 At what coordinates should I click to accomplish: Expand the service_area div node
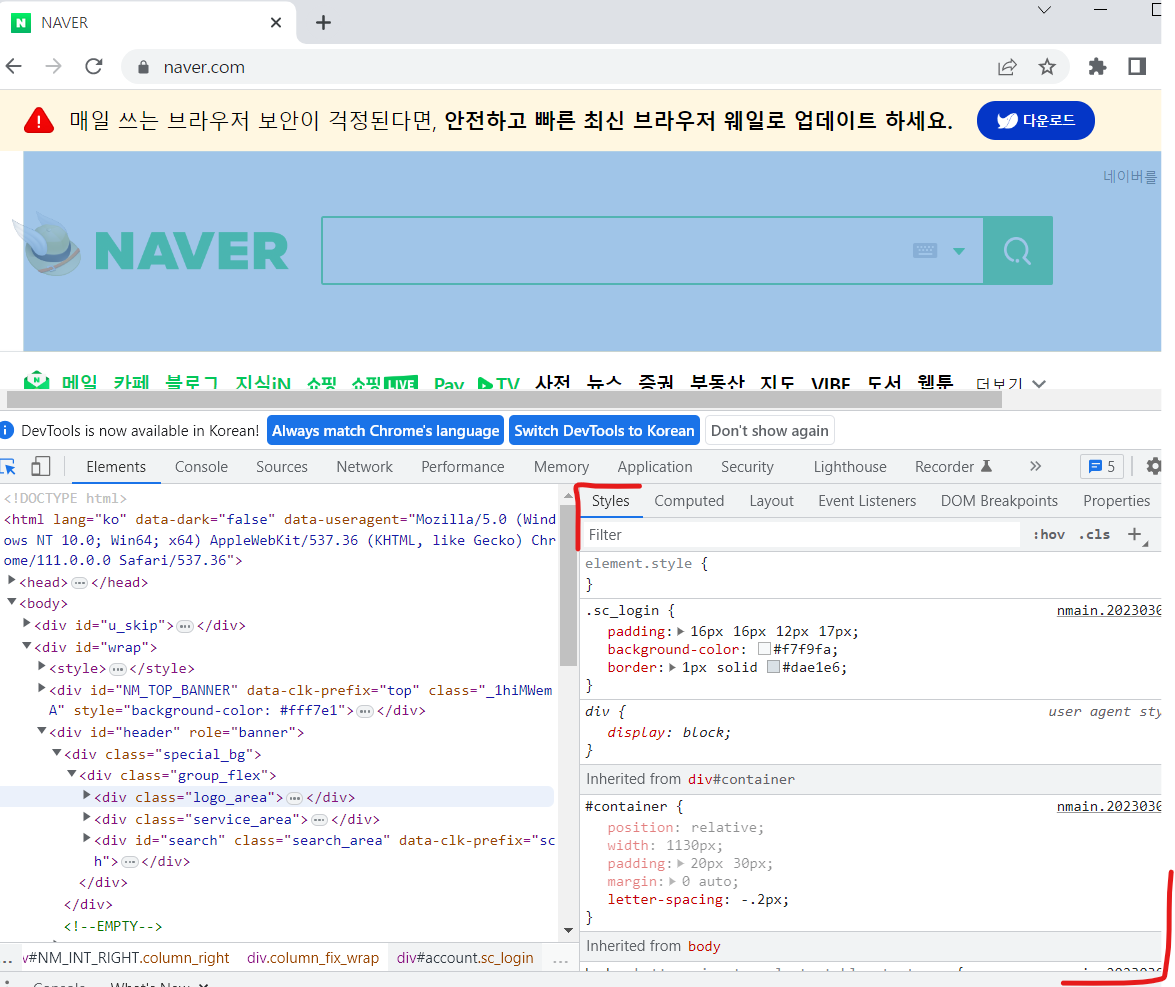click(x=86, y=818)
